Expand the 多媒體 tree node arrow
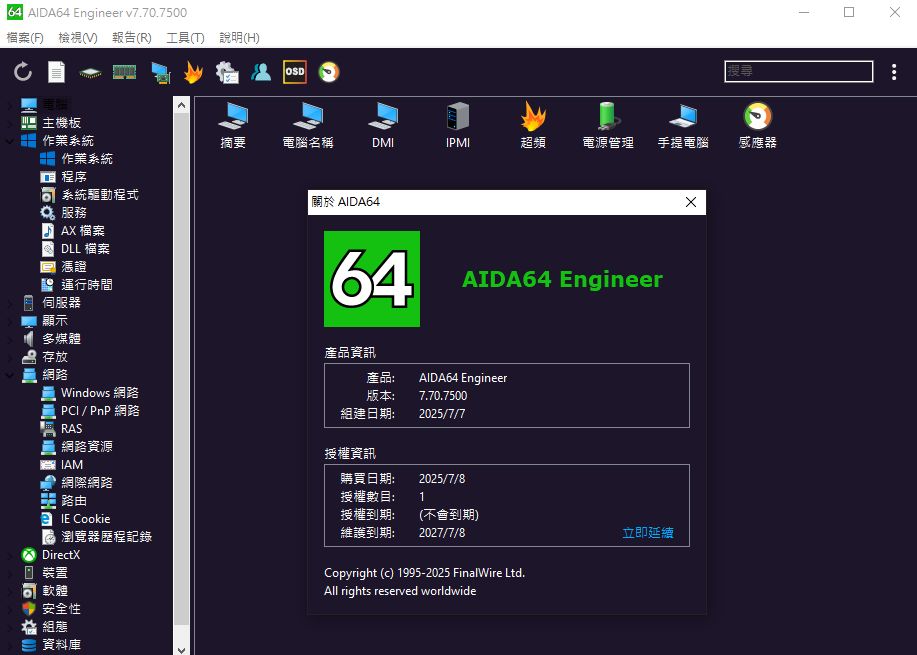 pos(9,339)
